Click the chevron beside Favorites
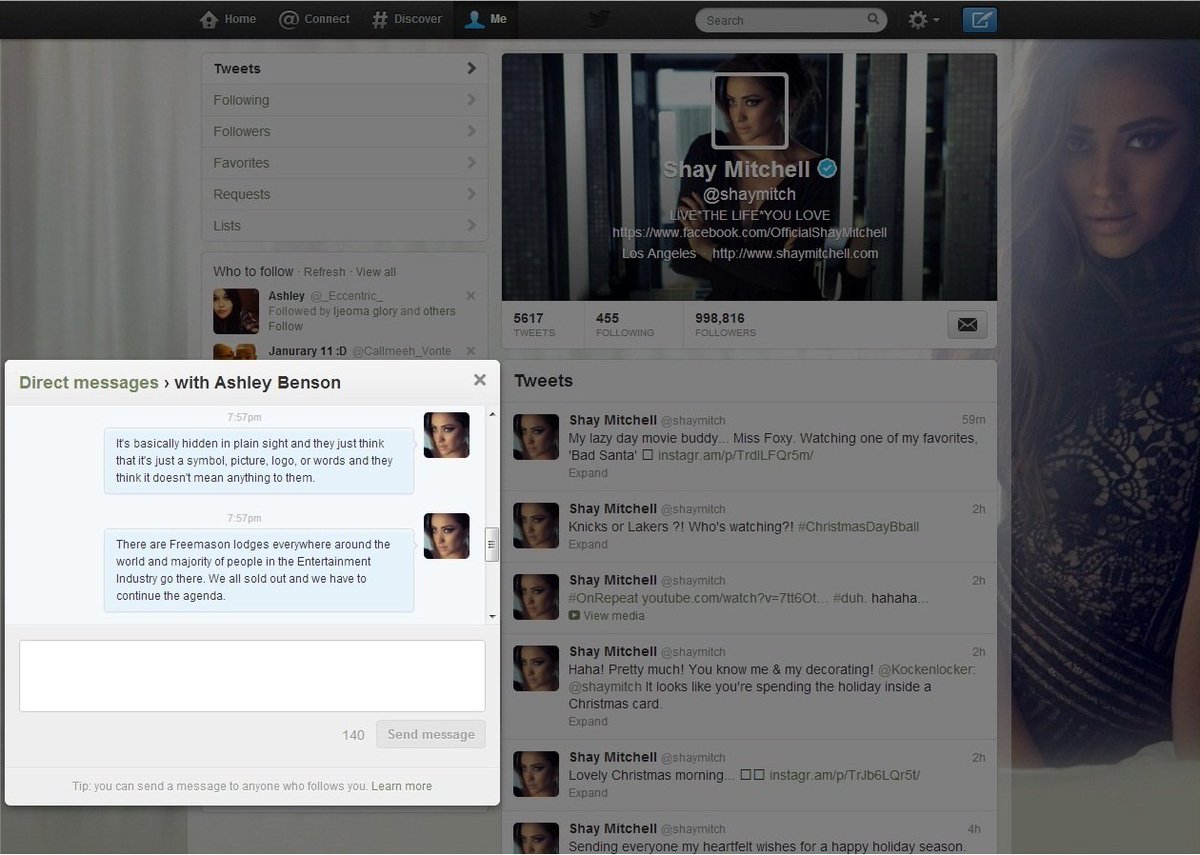Screen dimensions: 1200x855 point(471,162)
